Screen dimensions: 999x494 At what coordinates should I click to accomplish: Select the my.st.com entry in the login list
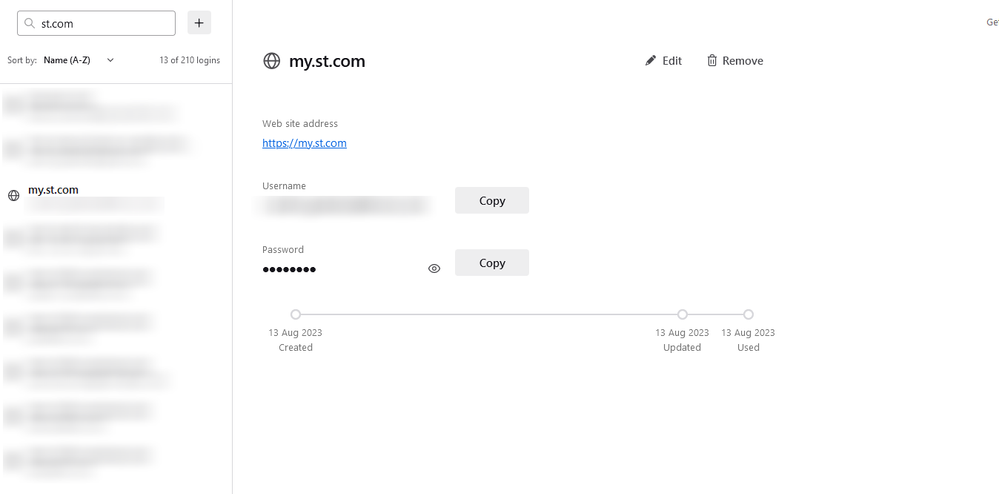(x=90, y=195)
